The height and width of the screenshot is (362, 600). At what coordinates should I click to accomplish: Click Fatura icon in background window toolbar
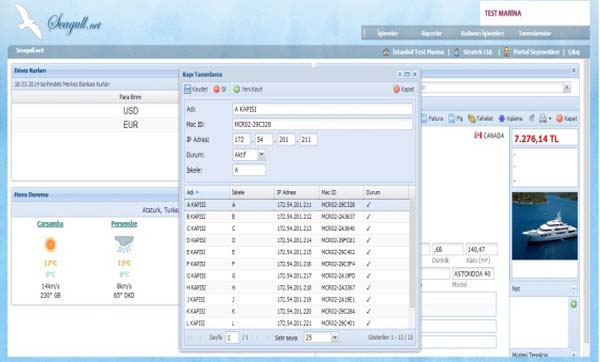(424, 119)
